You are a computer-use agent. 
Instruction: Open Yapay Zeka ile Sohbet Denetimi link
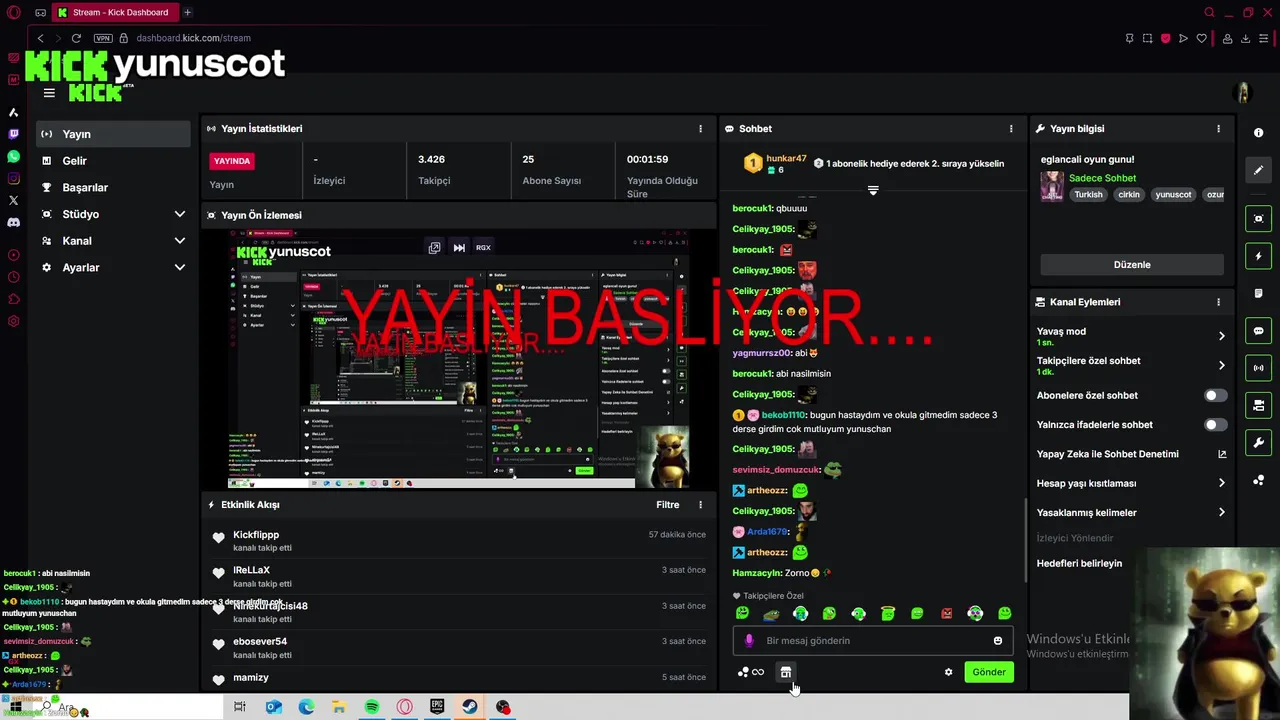click(1132, 454)
